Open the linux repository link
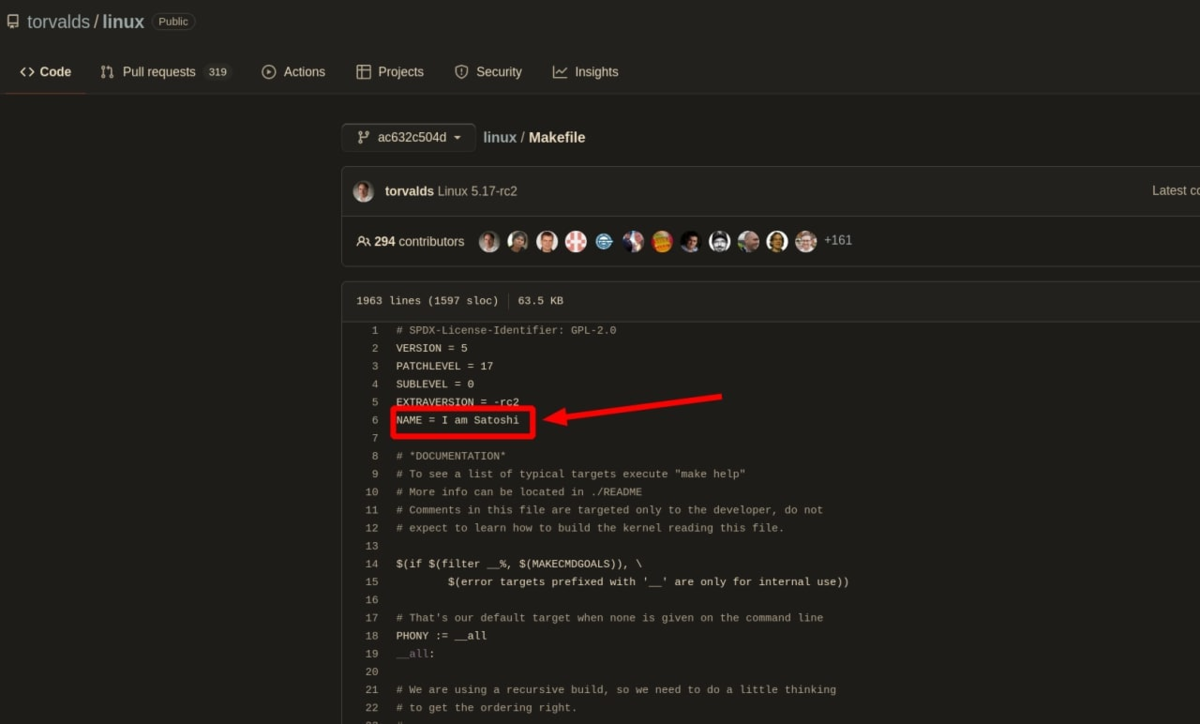The image size is (1200, 724). pos(123,21)
